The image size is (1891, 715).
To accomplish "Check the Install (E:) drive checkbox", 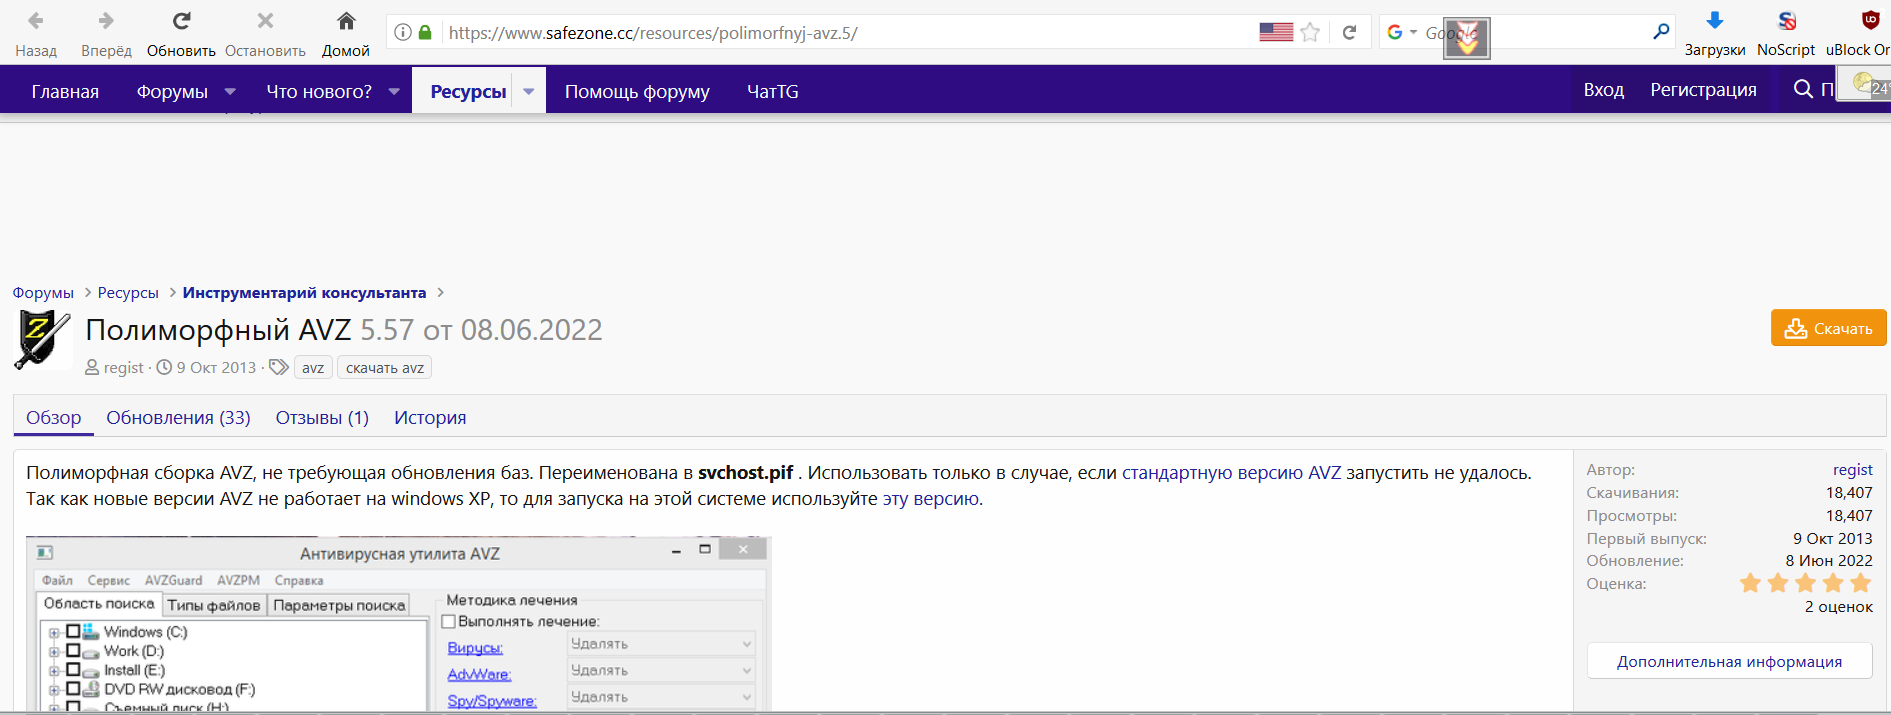I will [x=73, y=669].
